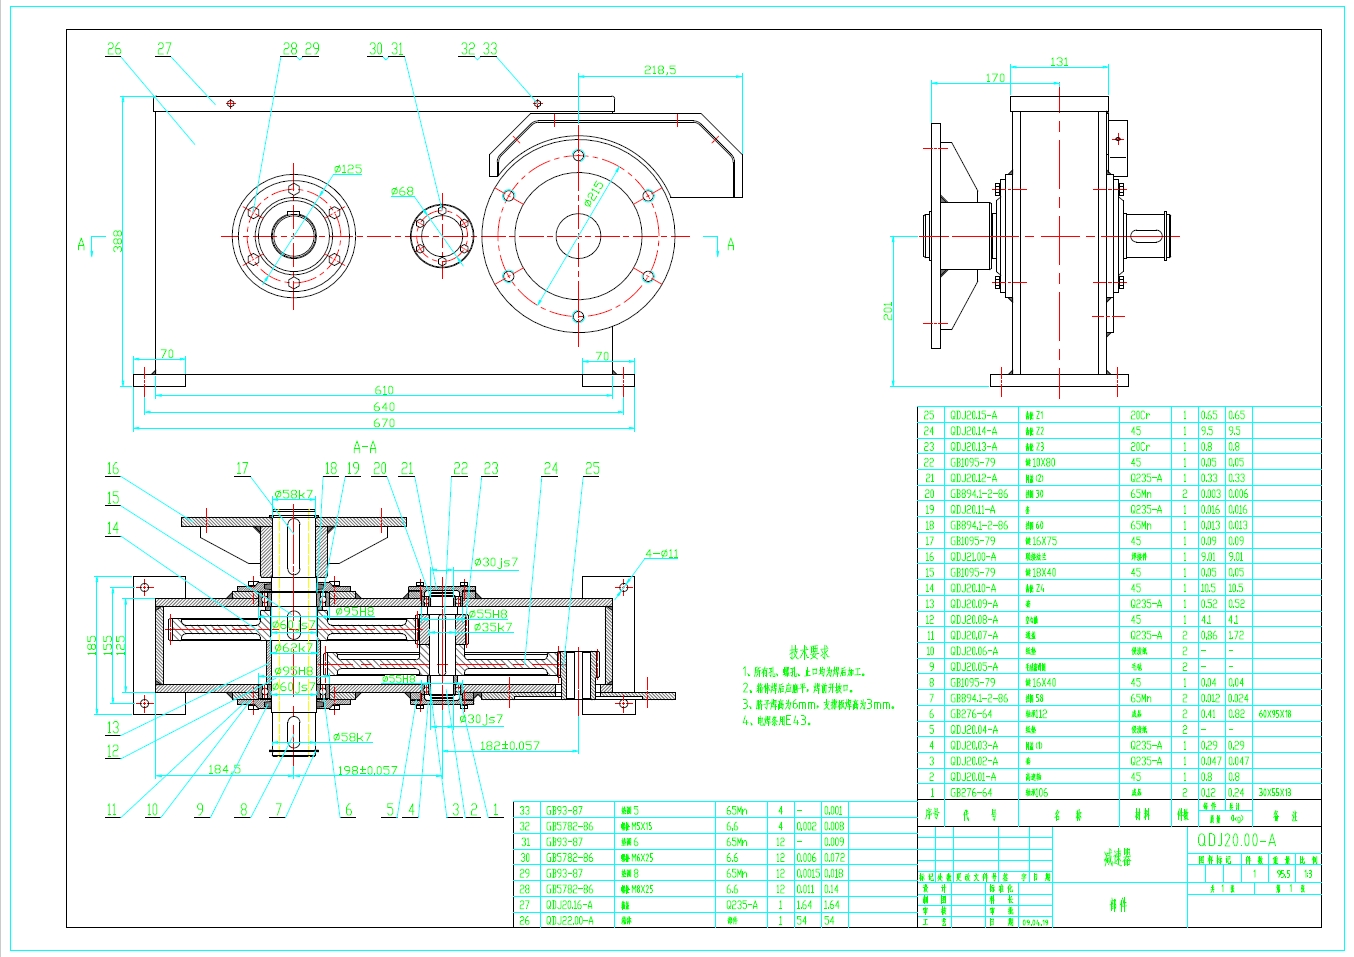Viewport: 1354px width, 957px height.
Task: Click the QDJ20.13-A cell in the parts list
Action: (973, 447)
